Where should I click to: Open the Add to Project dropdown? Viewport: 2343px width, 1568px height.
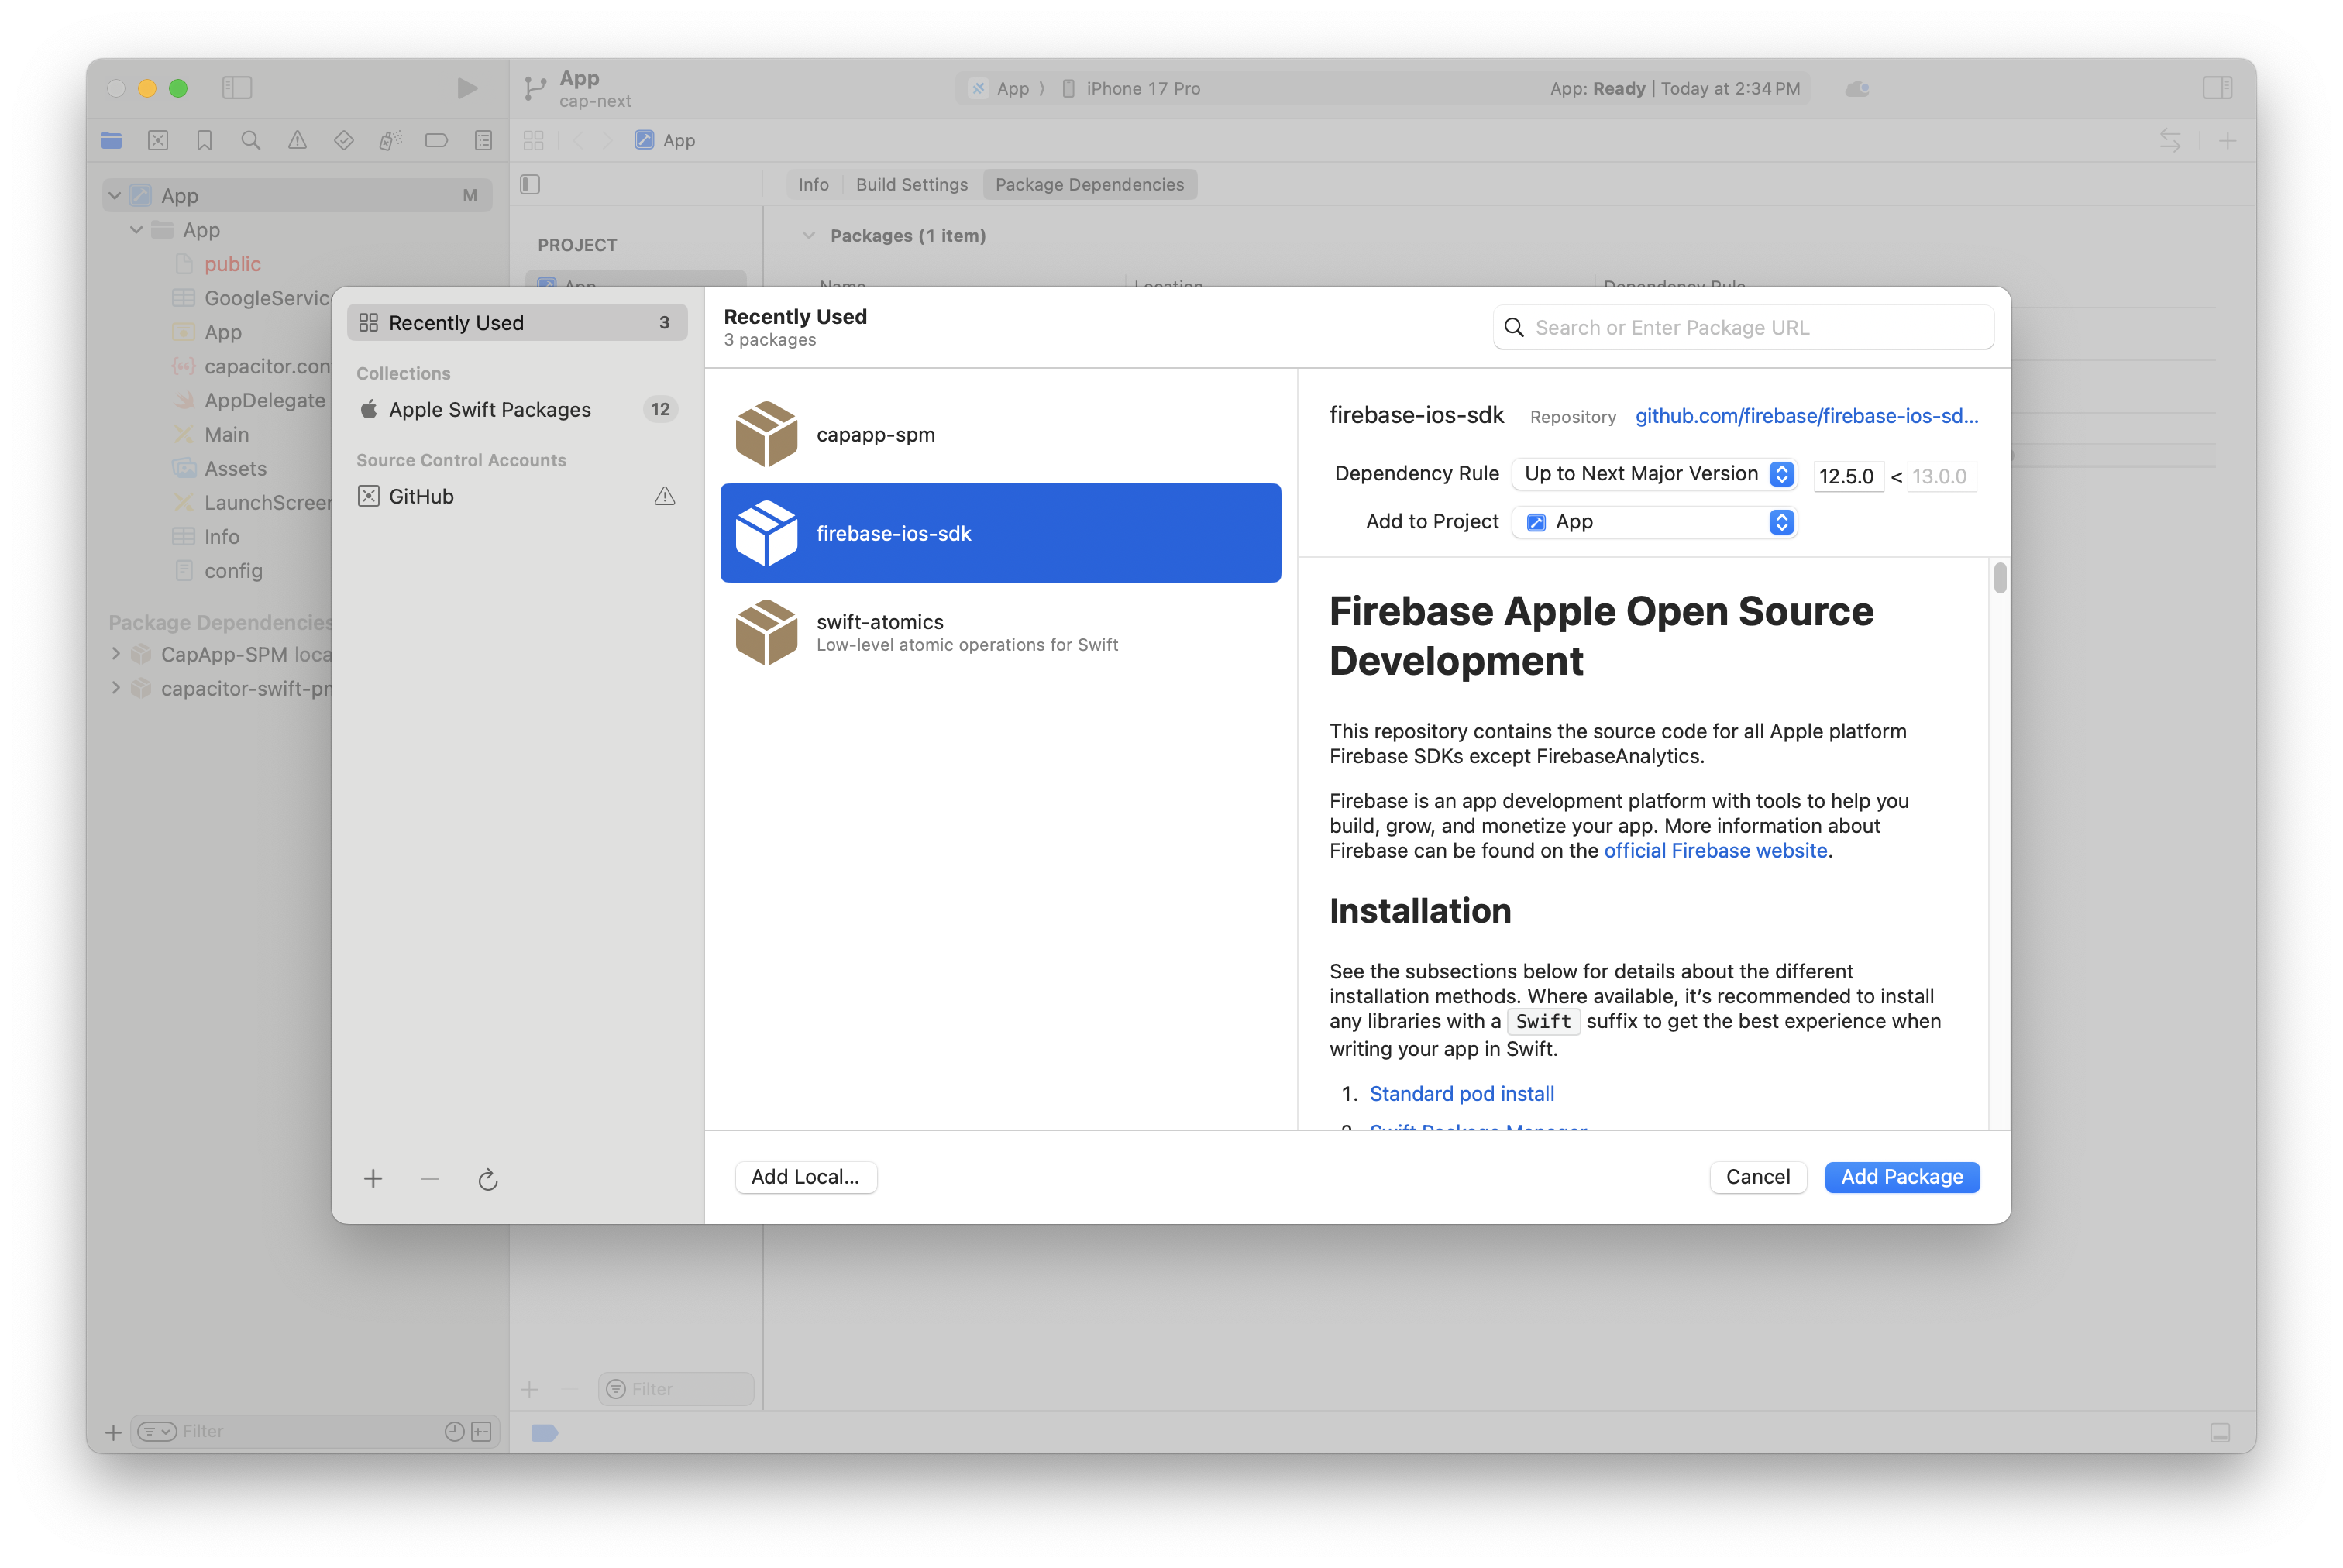click(x=1654, y=522)
